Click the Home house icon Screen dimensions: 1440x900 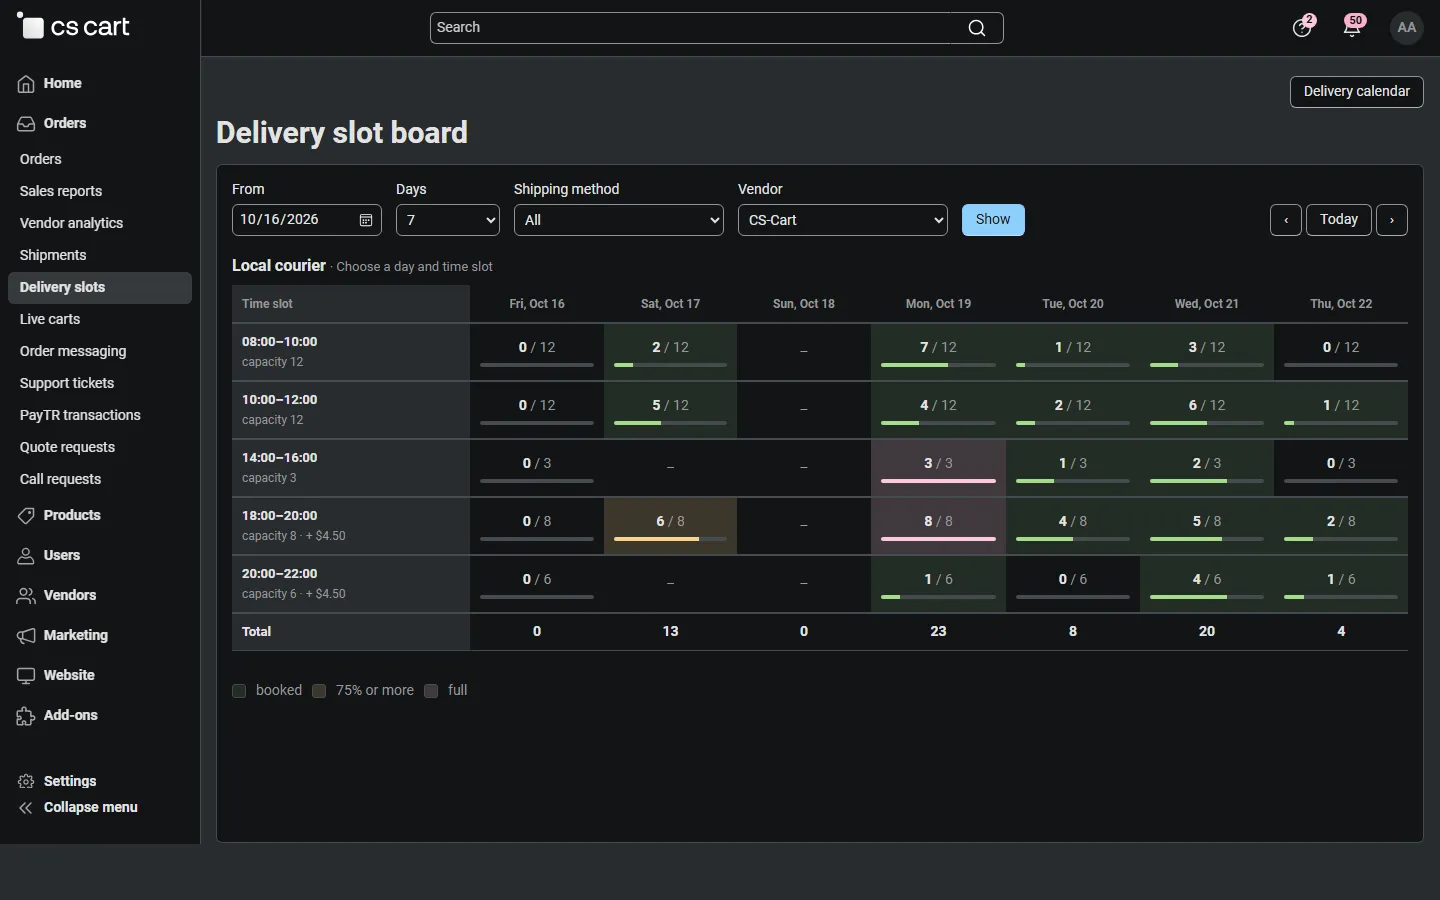tap(26, 84)
